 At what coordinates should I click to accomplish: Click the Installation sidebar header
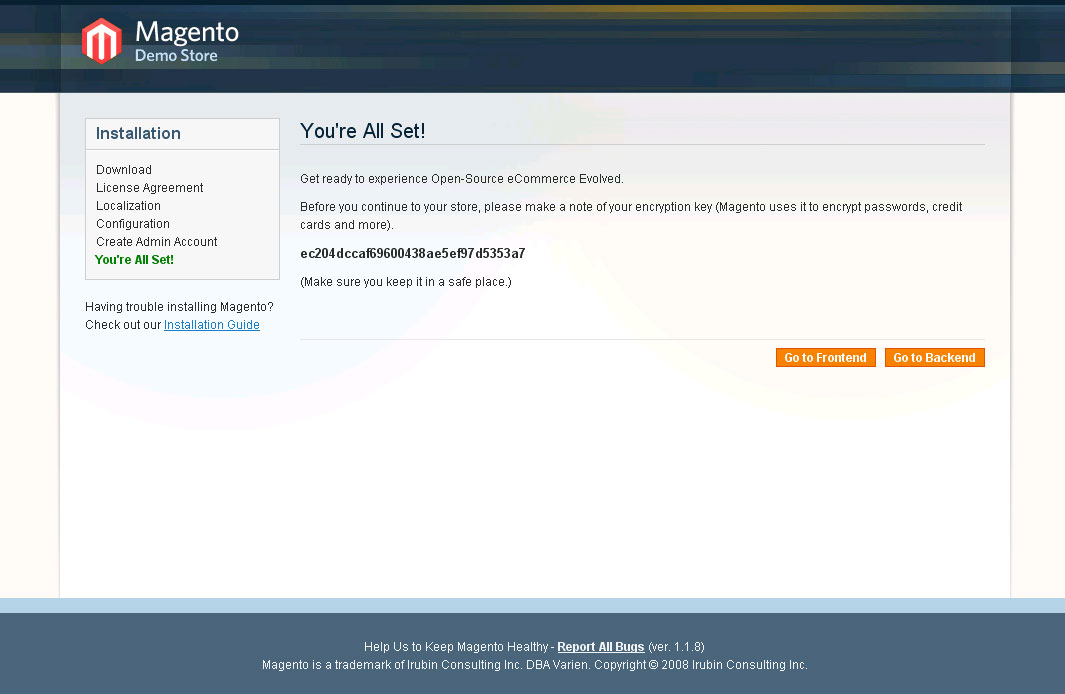(x=138, y=134)
